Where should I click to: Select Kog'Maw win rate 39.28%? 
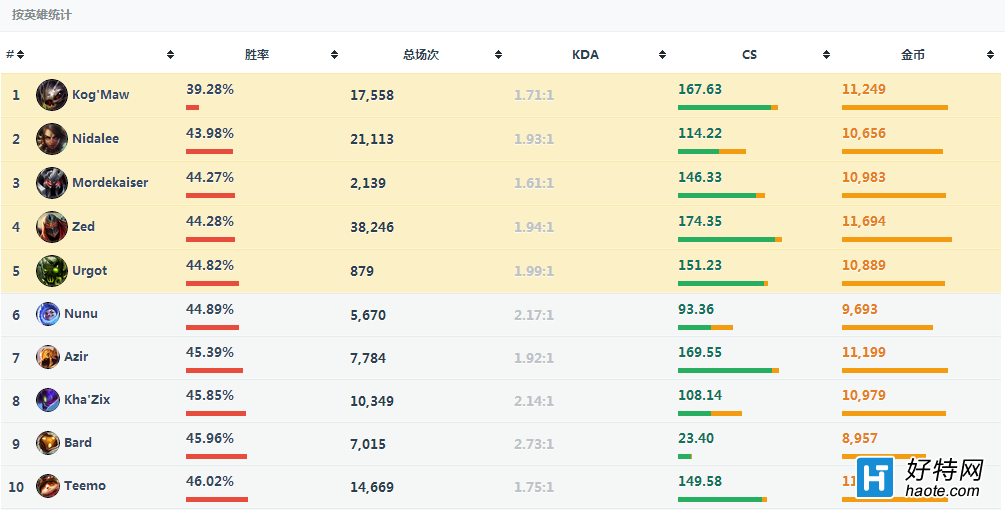210,90
